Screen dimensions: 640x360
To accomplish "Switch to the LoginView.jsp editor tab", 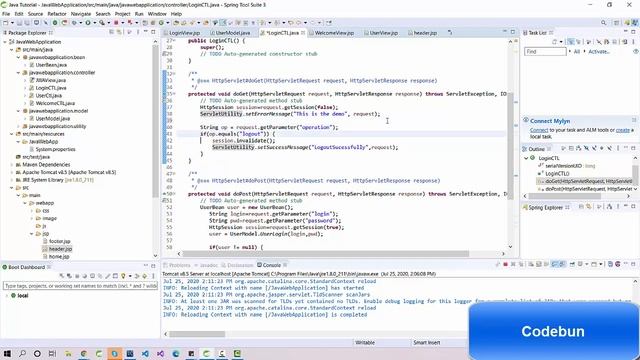I will coord(184,33).
